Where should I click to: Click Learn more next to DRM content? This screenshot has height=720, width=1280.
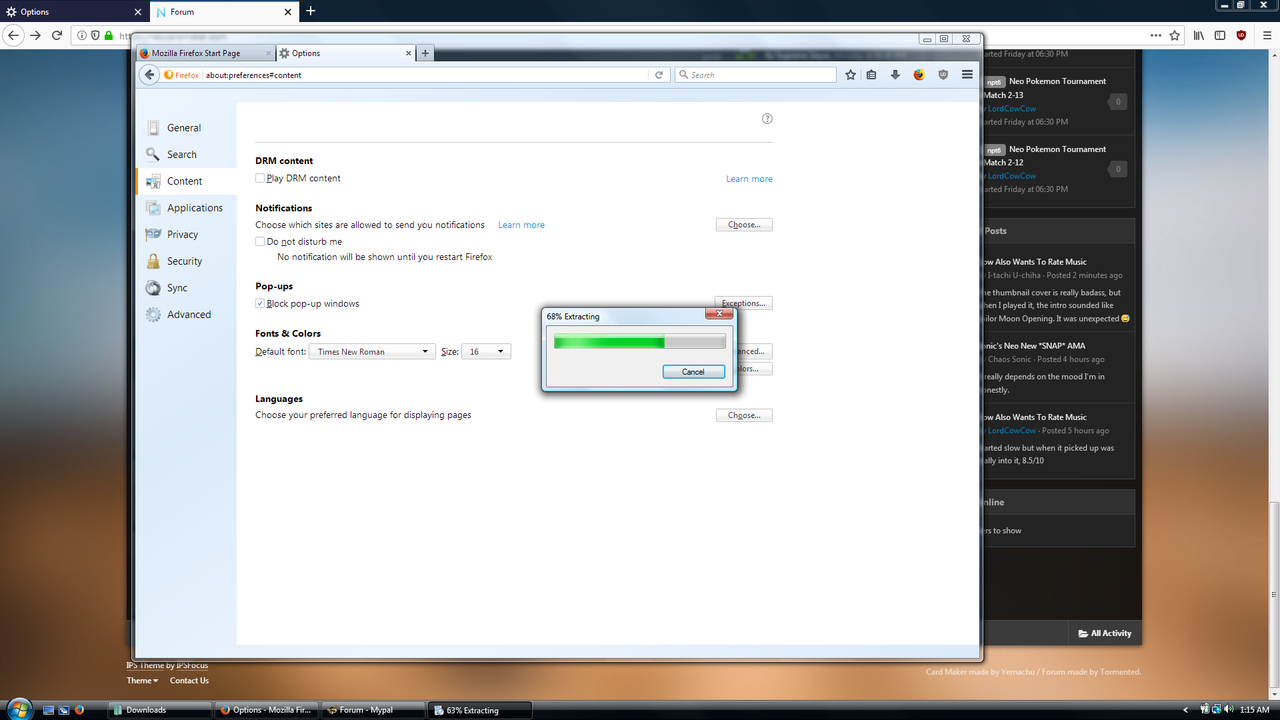point(749,178)
